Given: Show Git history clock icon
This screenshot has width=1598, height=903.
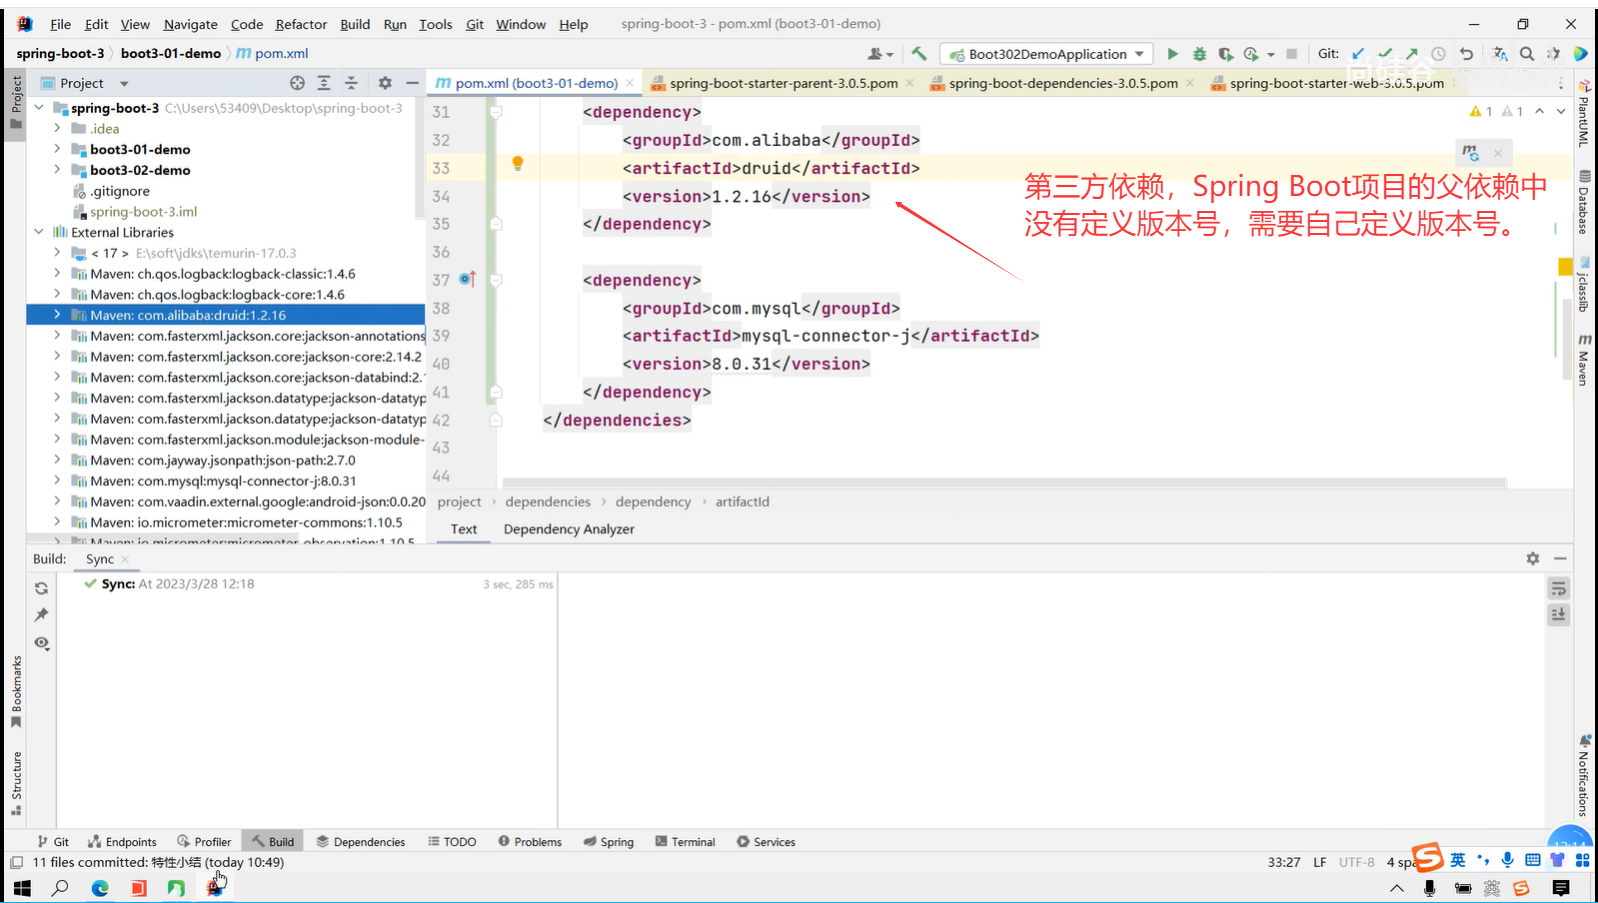Looking at the screenshot, I should (x=1438, y=54).
